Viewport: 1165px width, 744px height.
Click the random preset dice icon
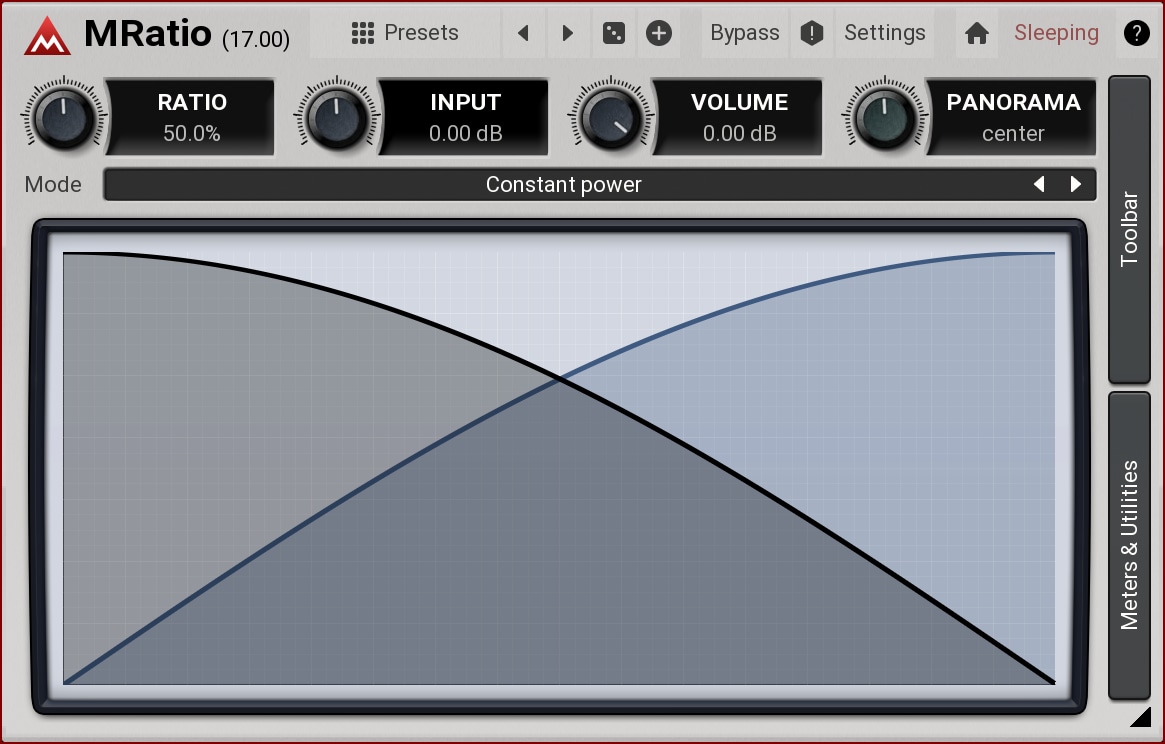pos(613,33)
